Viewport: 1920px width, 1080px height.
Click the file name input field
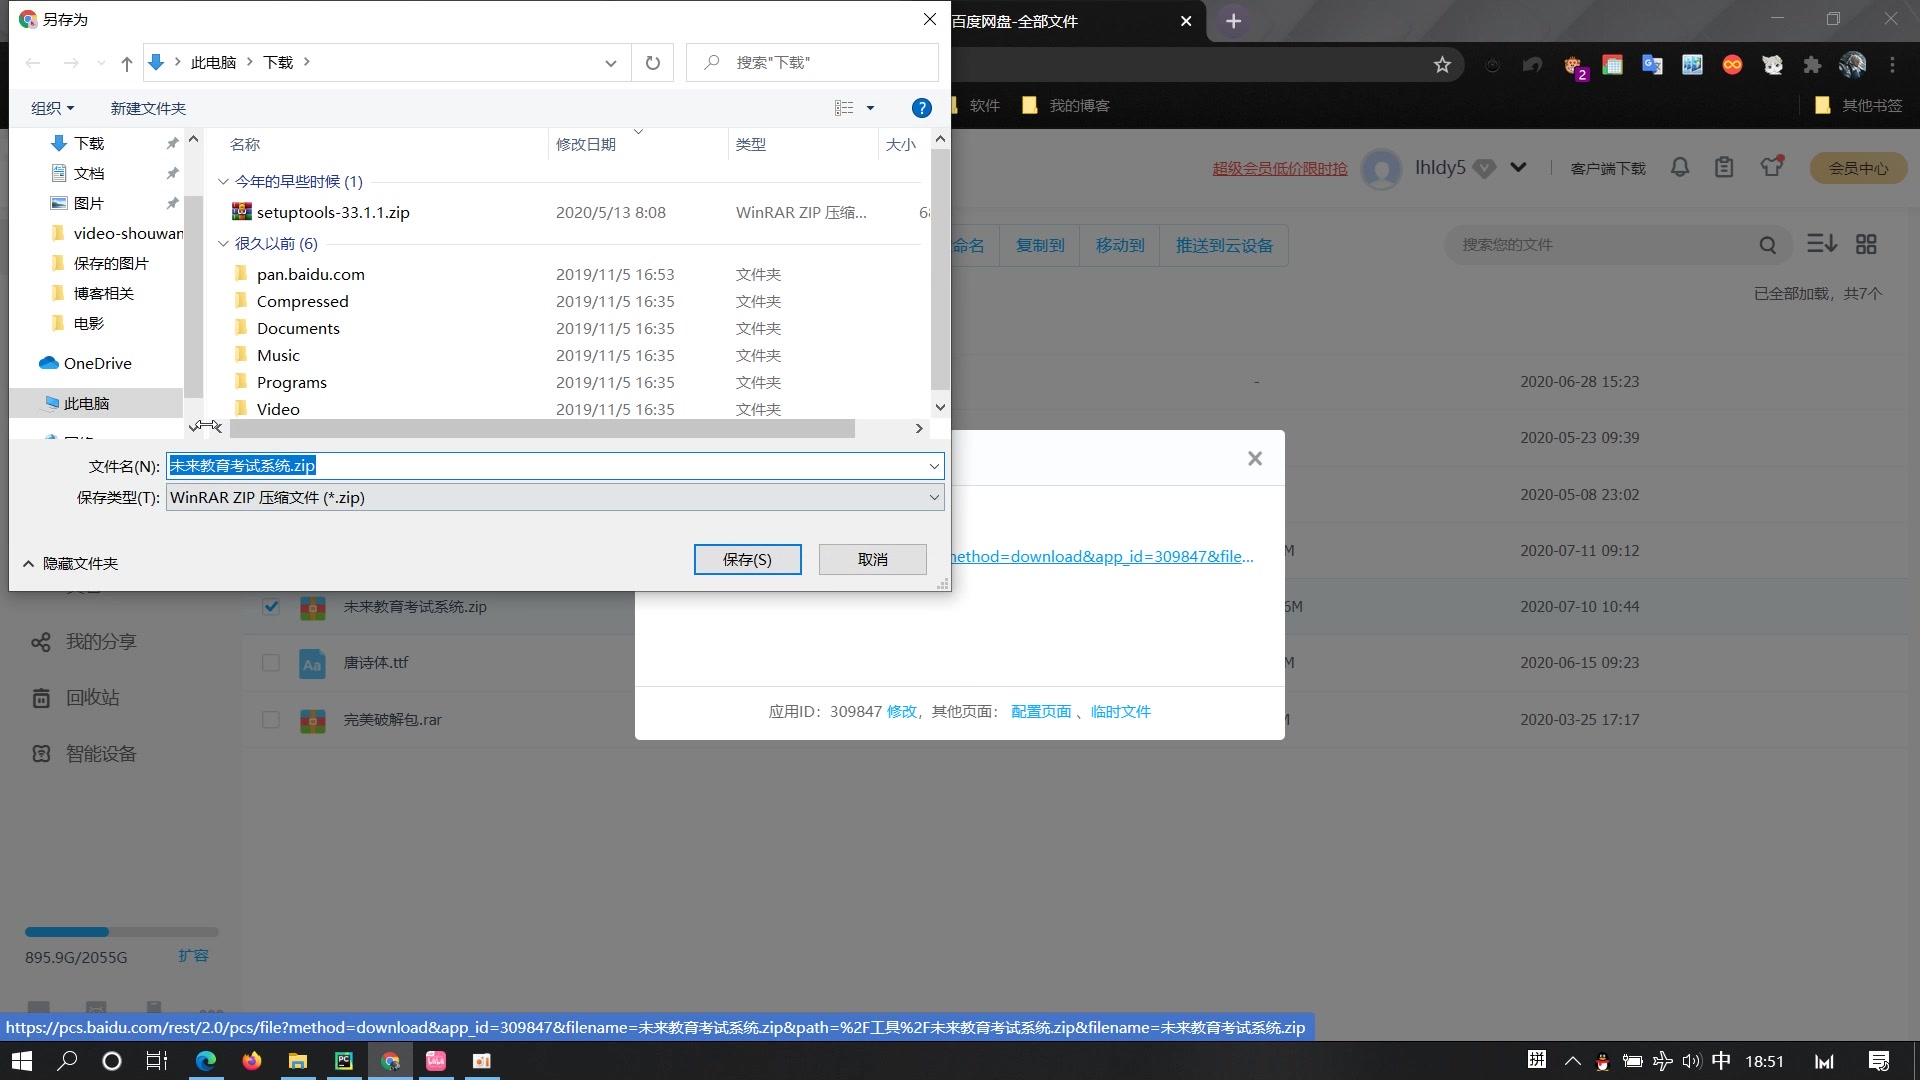click(x=546, y=465)
